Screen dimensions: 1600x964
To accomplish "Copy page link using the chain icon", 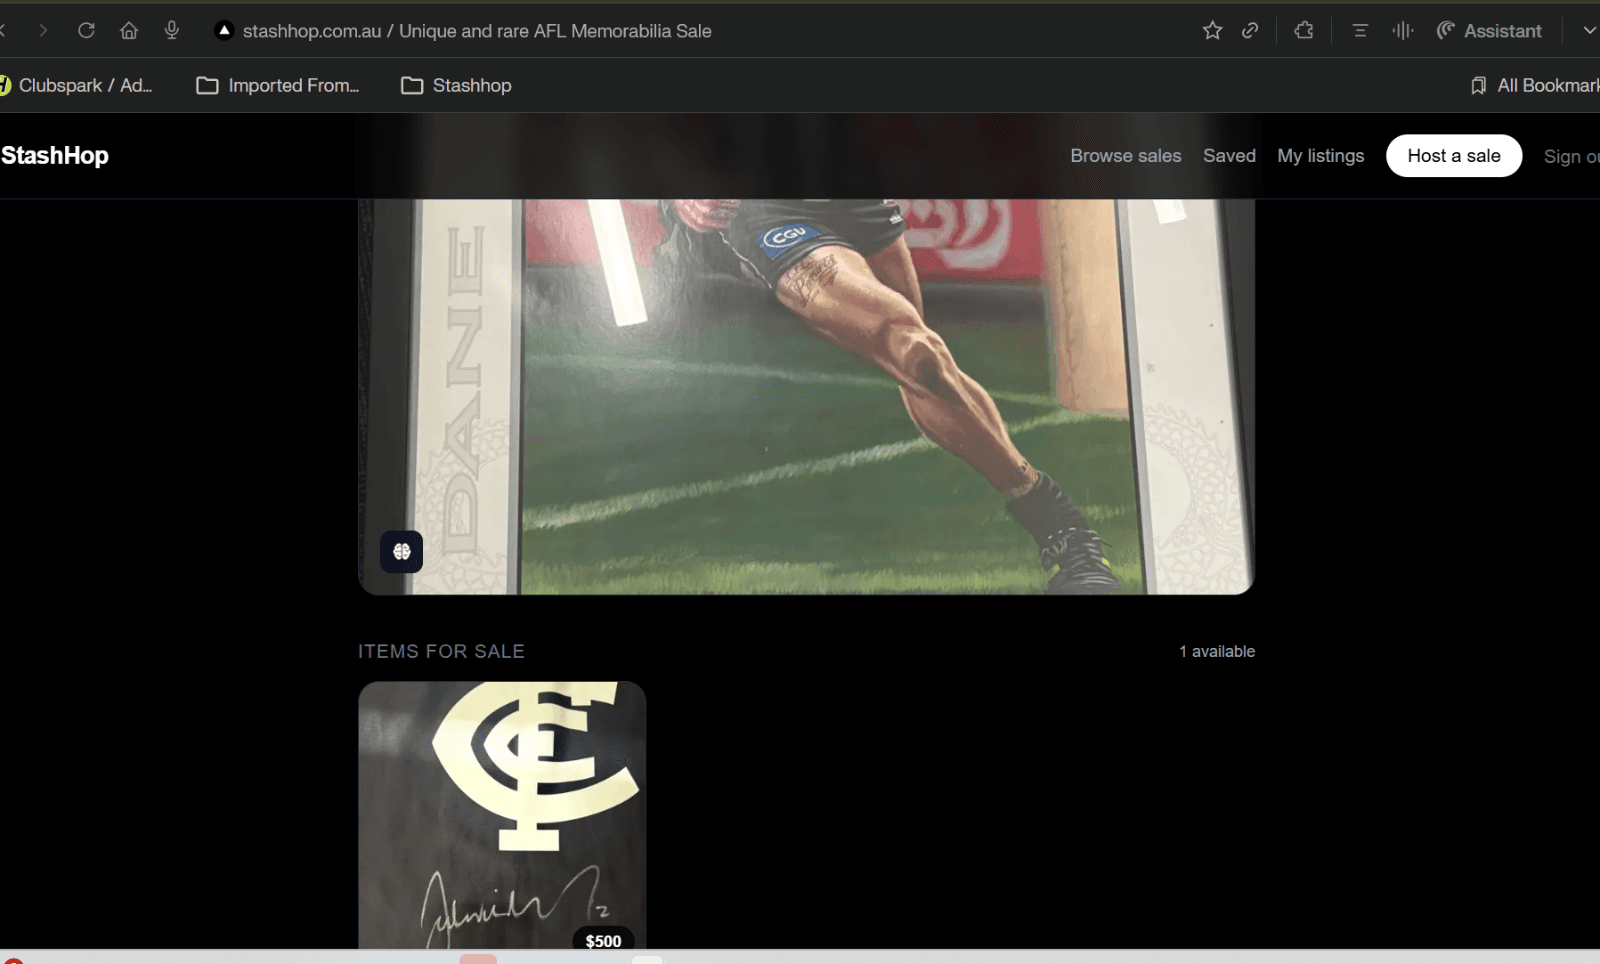I will tap(1250, 31).
